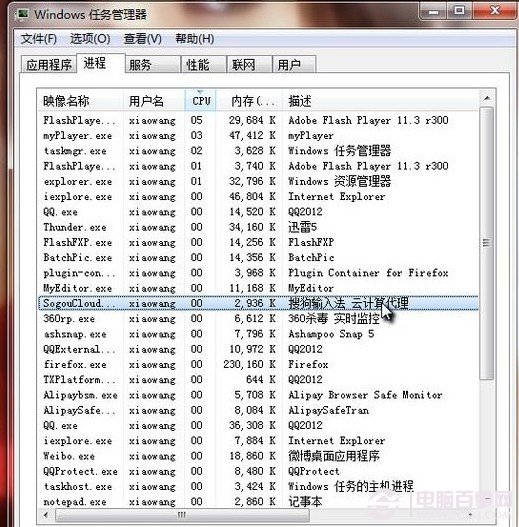Viewport: 519px width, 527px height.
Task: Select the Alipaybsm.exe process row
Action: (x=258, y=395)
